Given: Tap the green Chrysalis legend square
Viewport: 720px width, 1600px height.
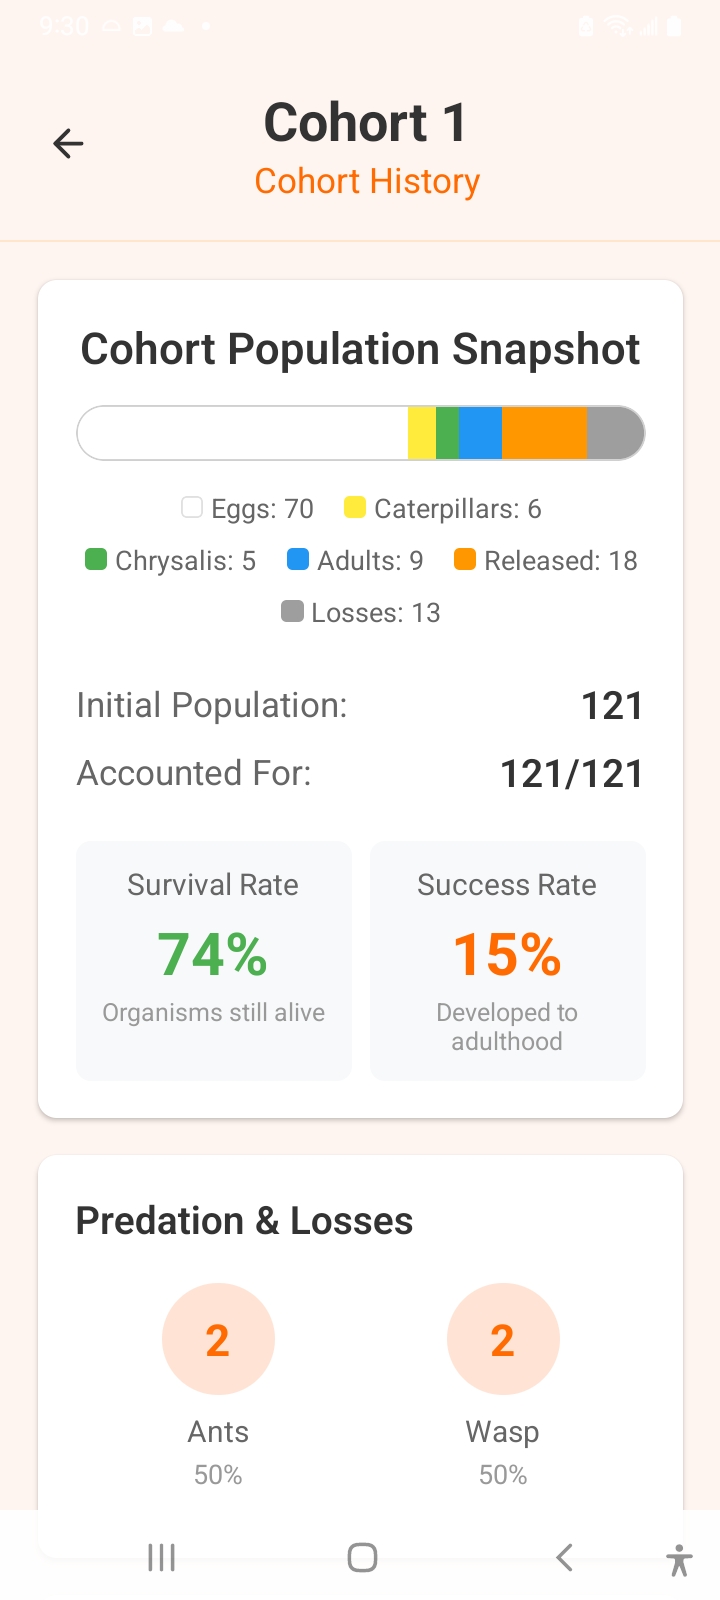Looking at the screenshot, I should tap(96, 560).
